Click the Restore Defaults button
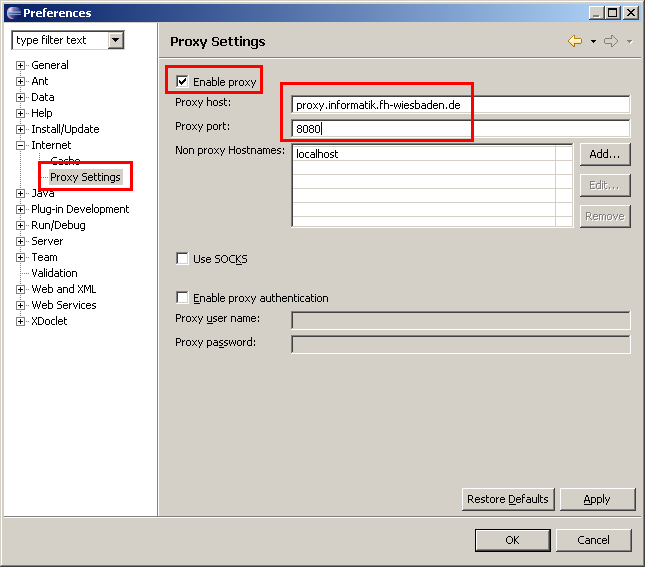 tap(508, 499)
